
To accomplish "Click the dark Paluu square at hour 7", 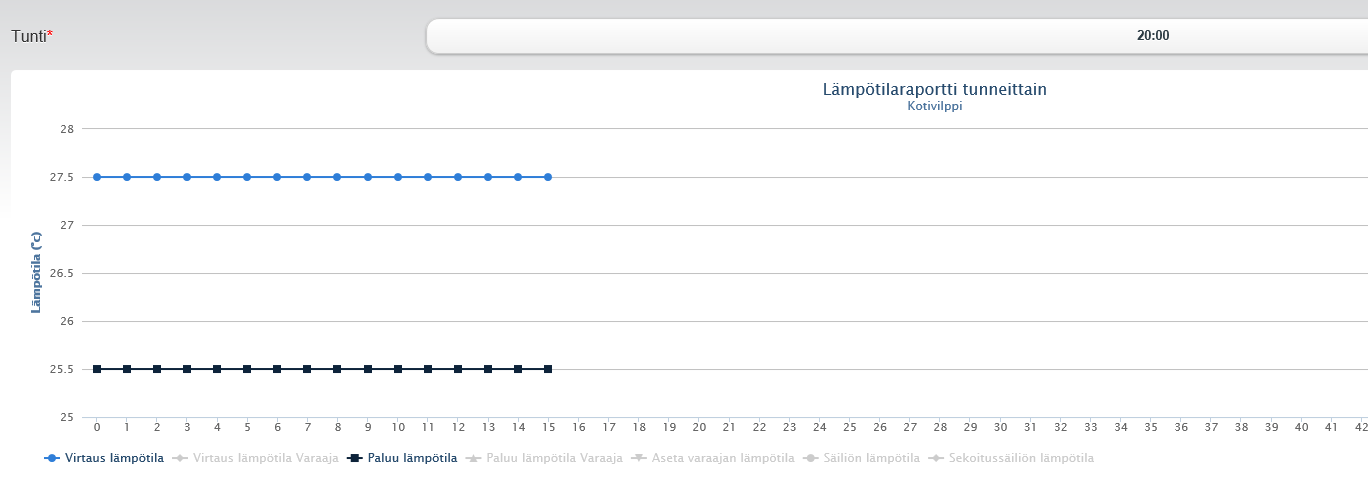I will (x=307, y=369).
